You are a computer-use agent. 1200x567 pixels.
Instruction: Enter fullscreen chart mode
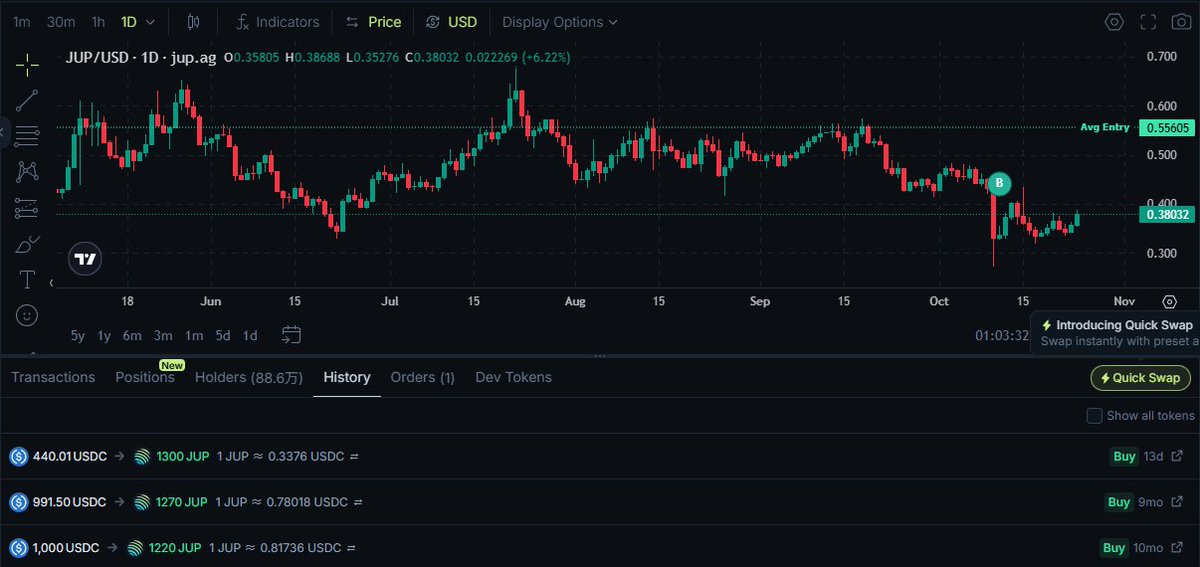pos(1149,21)
